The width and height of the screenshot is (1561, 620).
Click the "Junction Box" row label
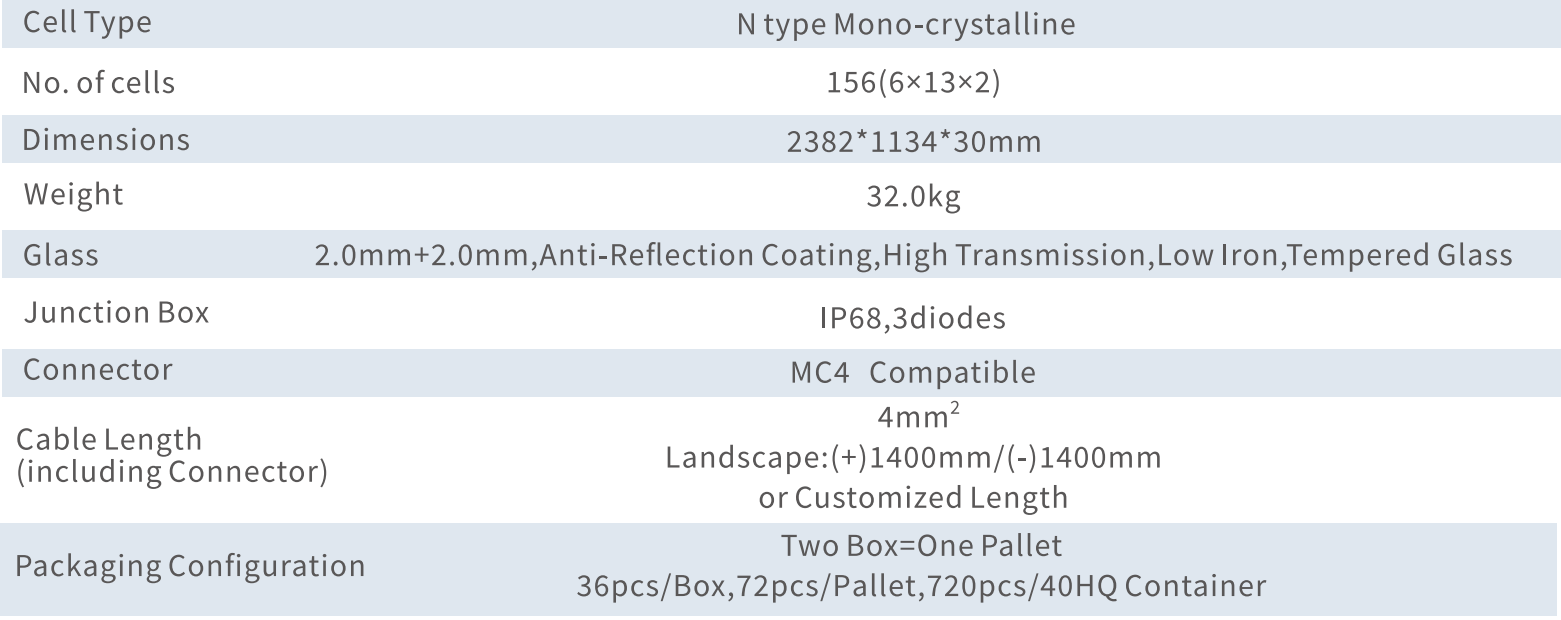tap(115, 312)
